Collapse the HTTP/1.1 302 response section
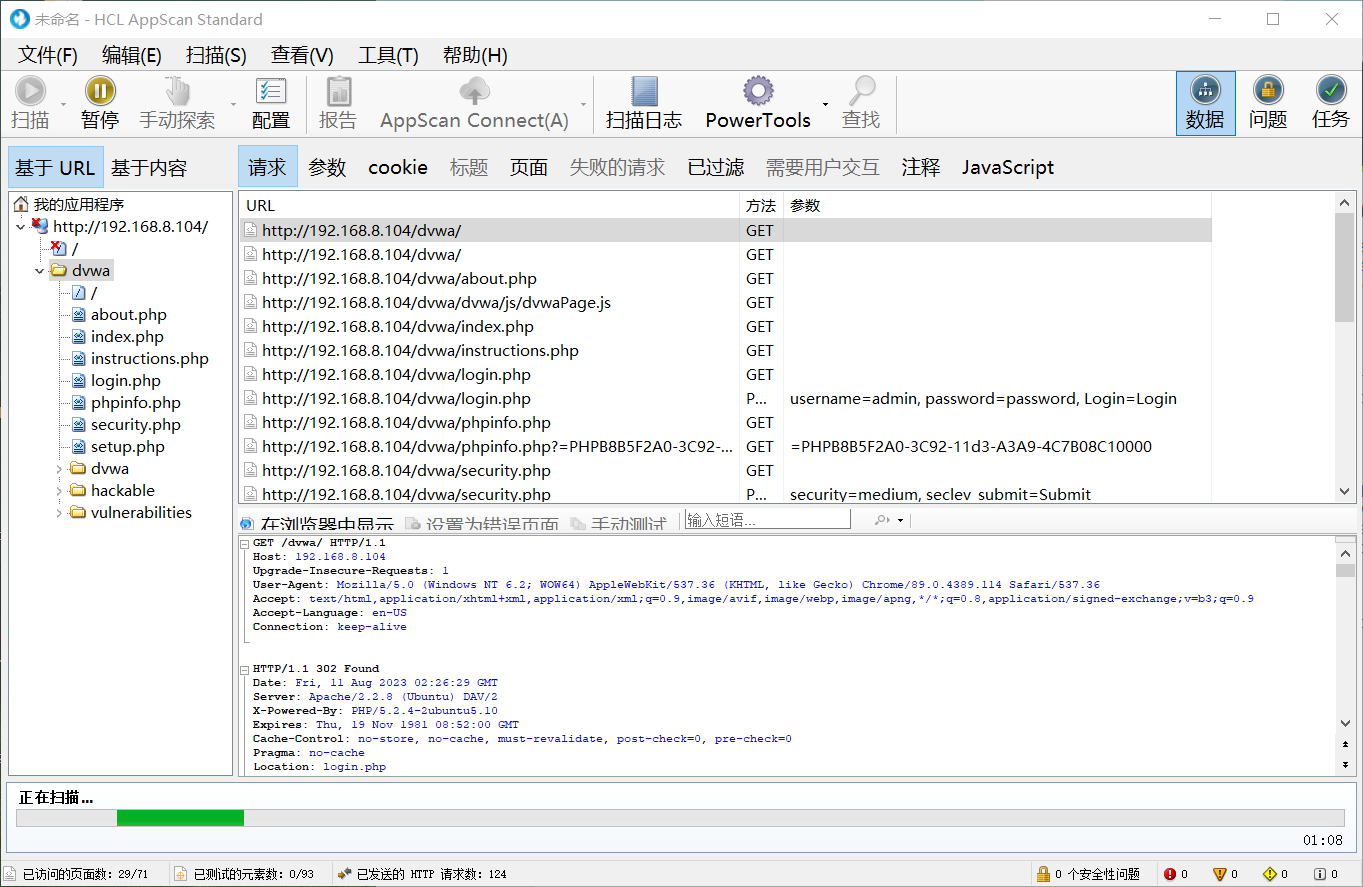The image size is (1363, 887). tap(244, 668)
